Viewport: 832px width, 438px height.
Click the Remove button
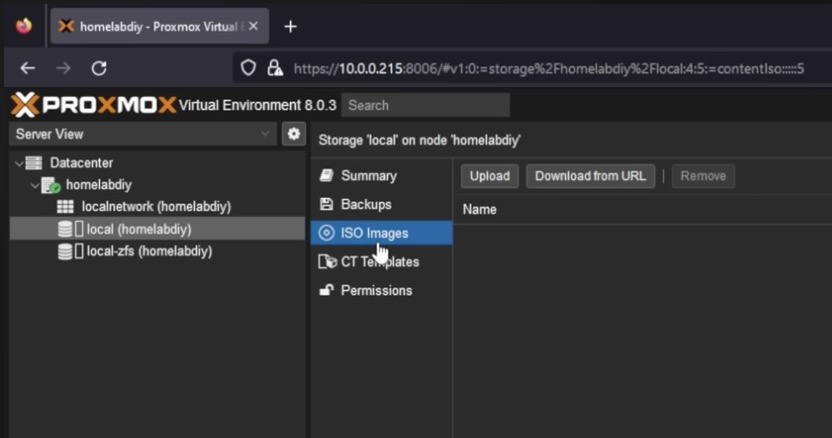coord(703,176)
